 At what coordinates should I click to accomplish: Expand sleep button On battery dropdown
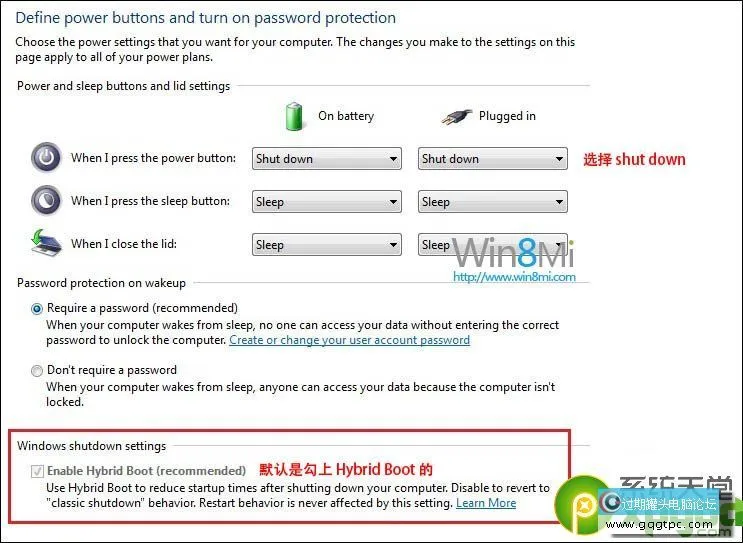pos(326,201)
